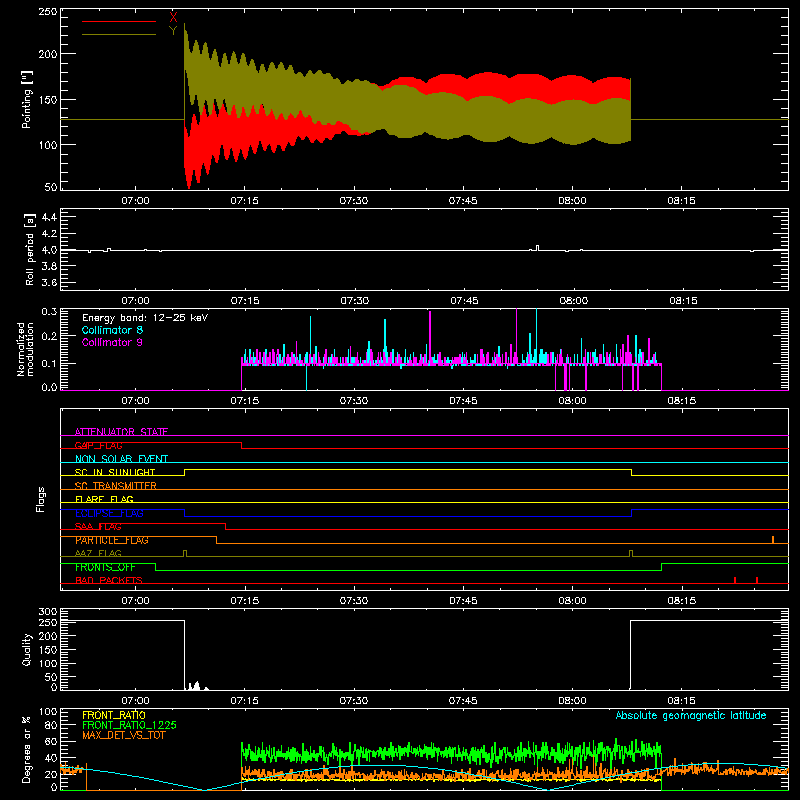800x800 pixels.
Task: Click the 'Quality' axis title
Action: point(27,649)
